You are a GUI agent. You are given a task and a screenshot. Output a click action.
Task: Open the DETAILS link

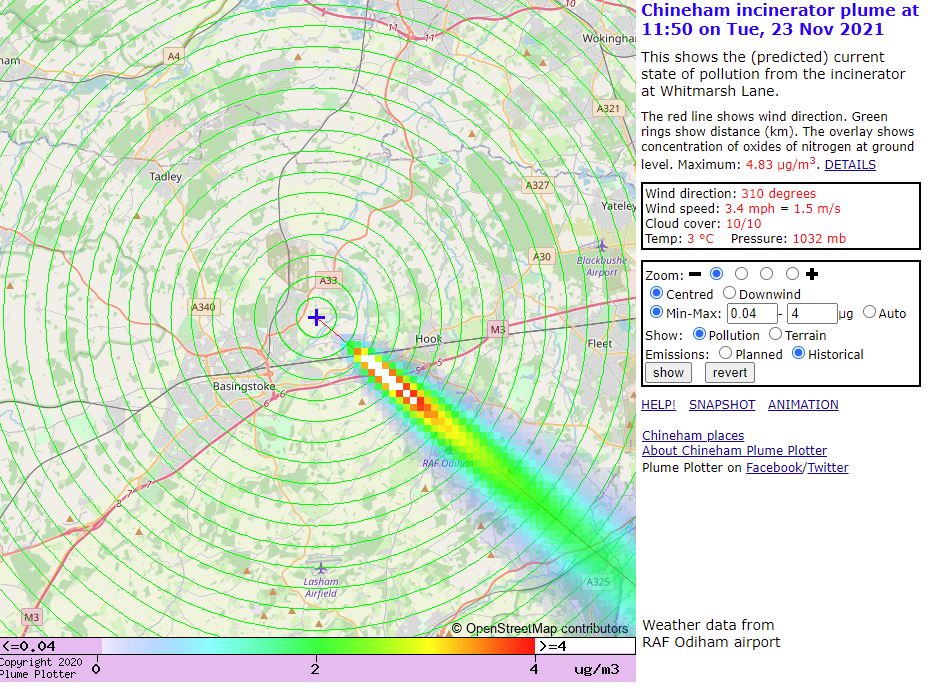(850, 165)
